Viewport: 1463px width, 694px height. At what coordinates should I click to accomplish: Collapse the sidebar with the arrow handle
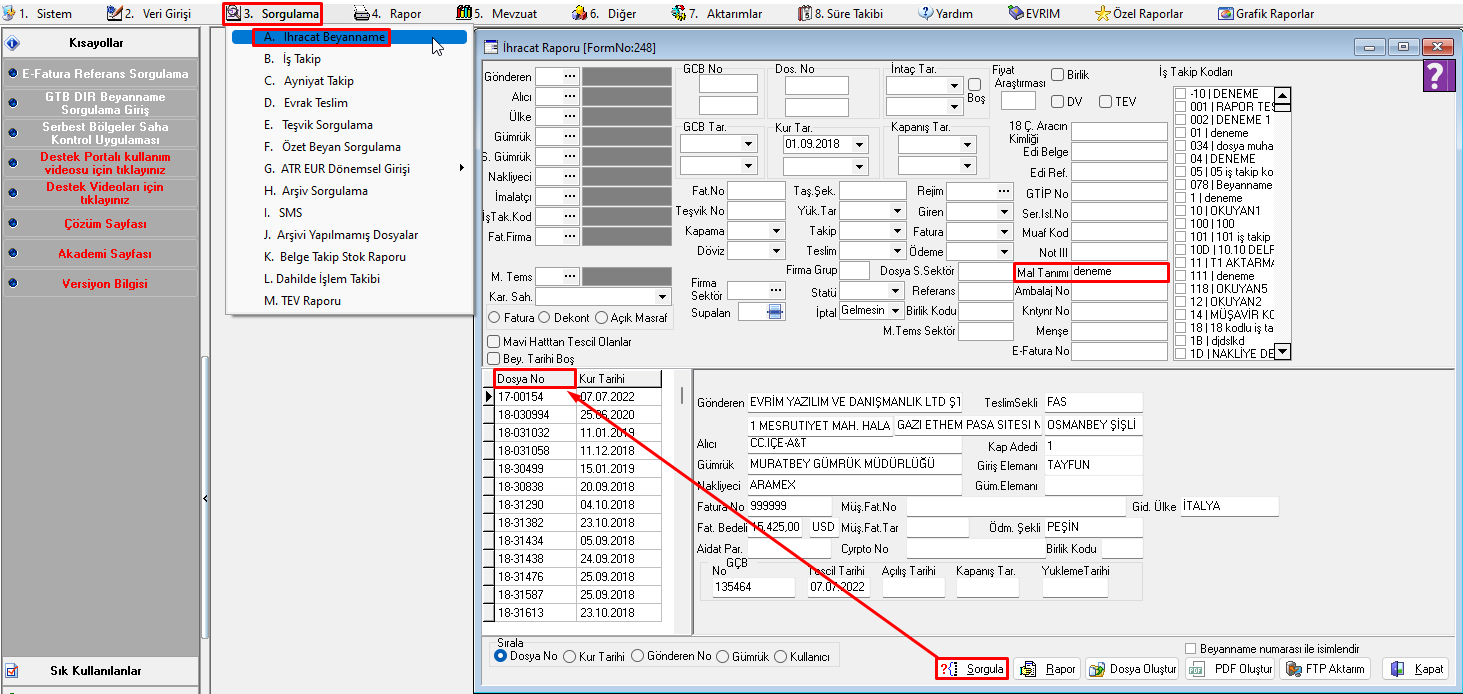(205, 498)
